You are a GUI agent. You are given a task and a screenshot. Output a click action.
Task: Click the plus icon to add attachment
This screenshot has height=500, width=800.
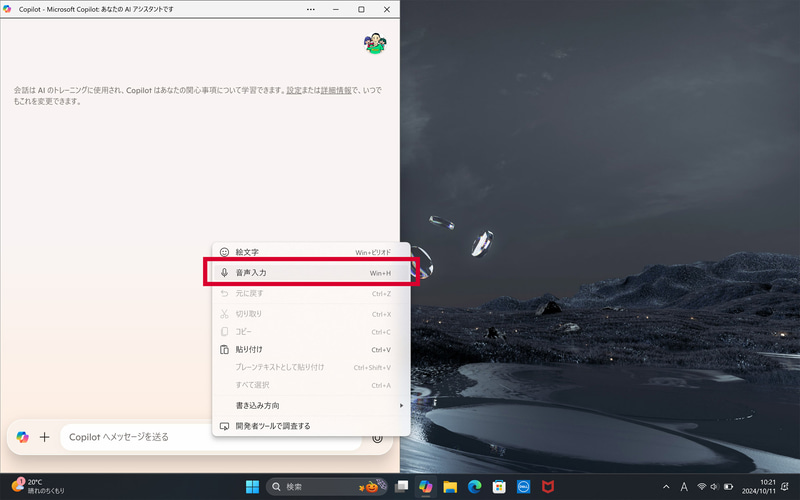(x=44, y=437)
